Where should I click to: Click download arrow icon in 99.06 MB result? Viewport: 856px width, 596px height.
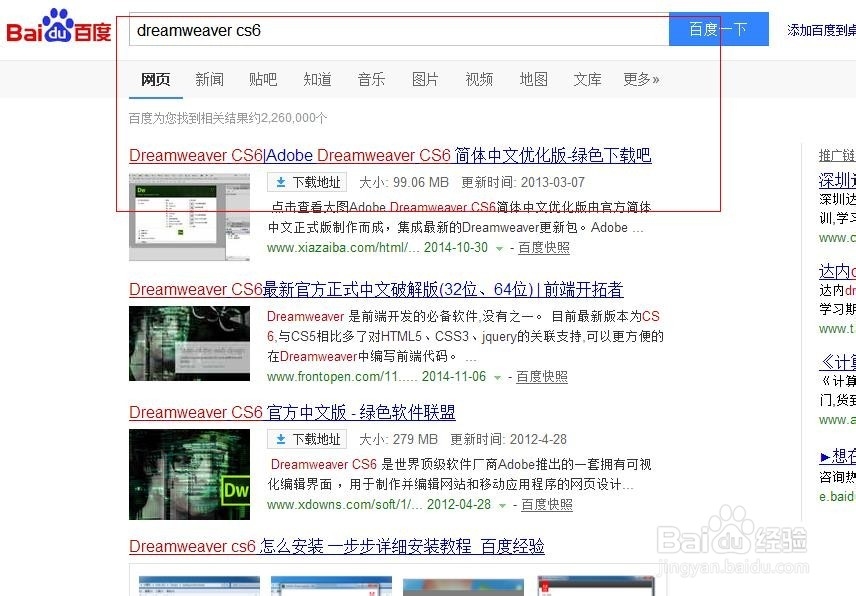[281, 182]
